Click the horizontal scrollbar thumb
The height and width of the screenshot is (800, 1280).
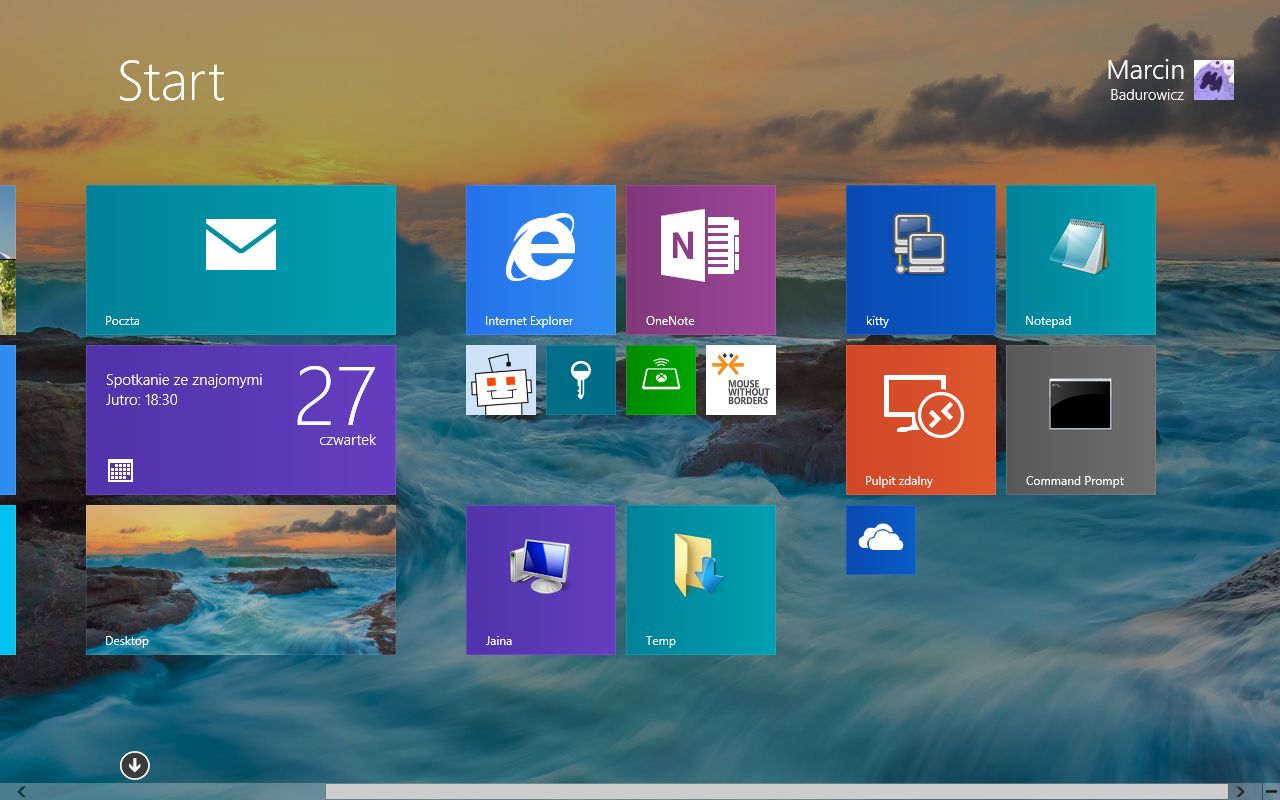(x=776, y=792)
